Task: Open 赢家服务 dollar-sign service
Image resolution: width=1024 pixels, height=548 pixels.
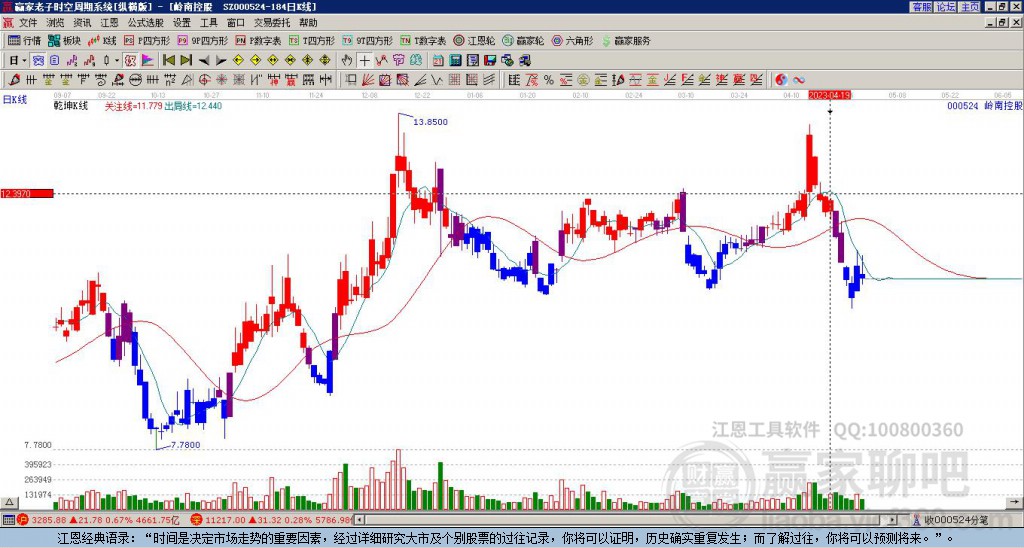Action: tap(626, 40)
